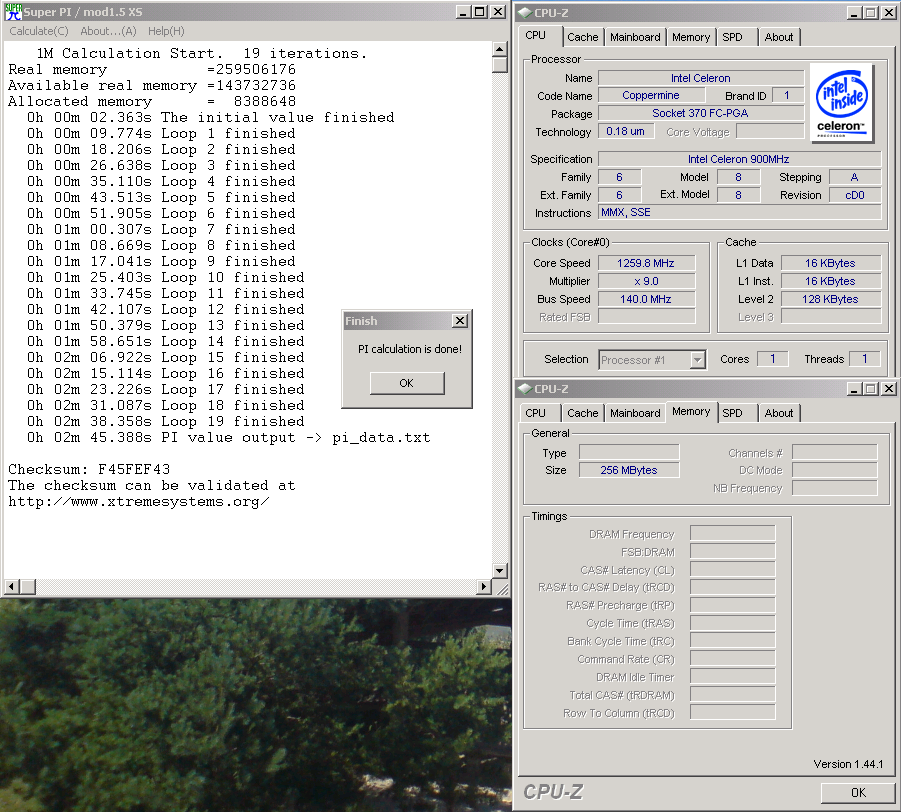This screenshot has height=812, width=901.
Task: Click the '1M Calculation Start' line
Action: click(202, 53)
